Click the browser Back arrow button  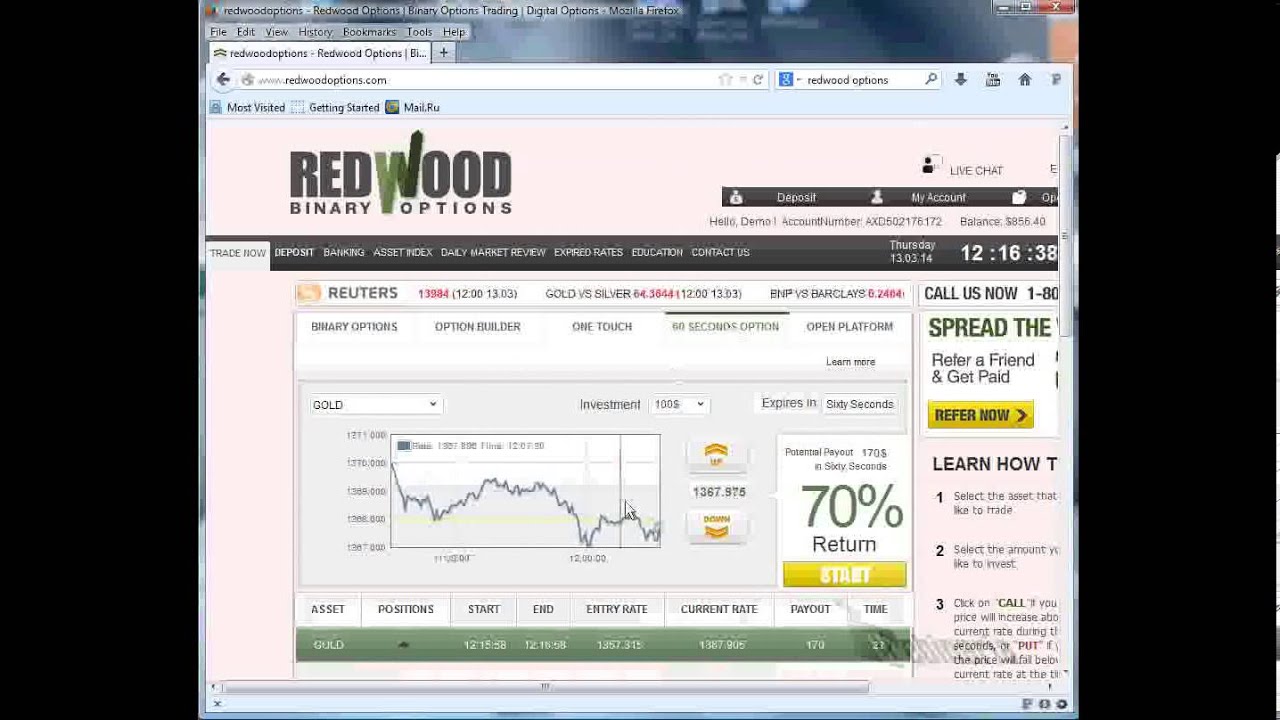coord(223,80)
